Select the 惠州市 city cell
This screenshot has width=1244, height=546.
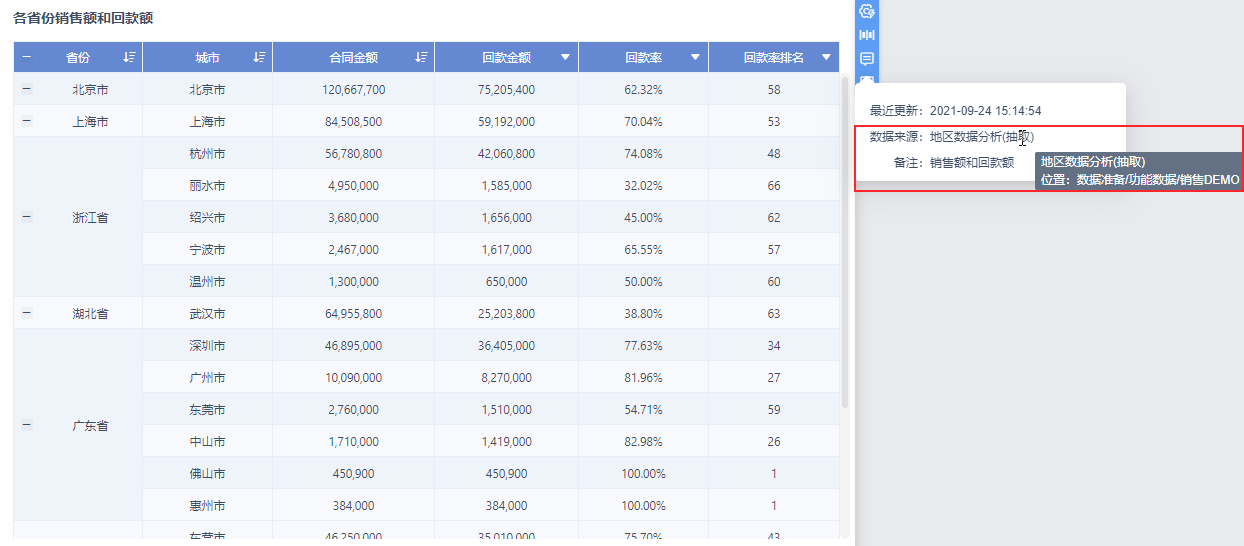207,505
